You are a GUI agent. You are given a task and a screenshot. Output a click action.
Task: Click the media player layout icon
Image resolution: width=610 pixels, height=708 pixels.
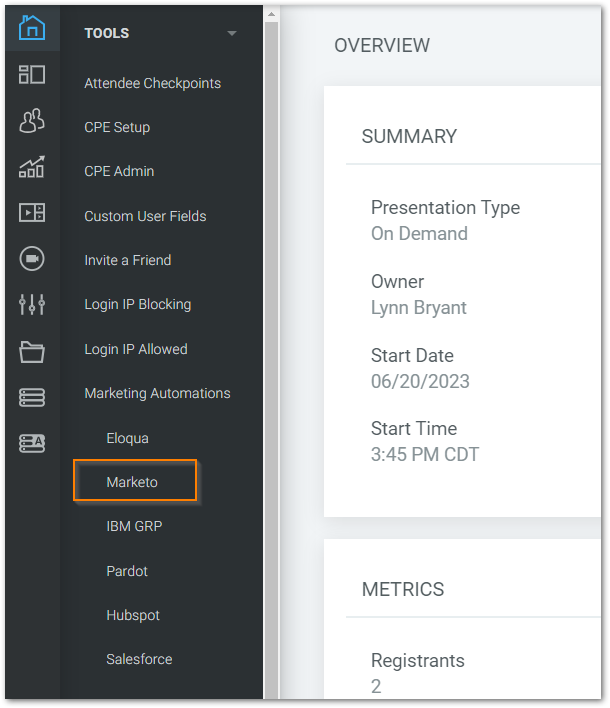coord(32,213)
